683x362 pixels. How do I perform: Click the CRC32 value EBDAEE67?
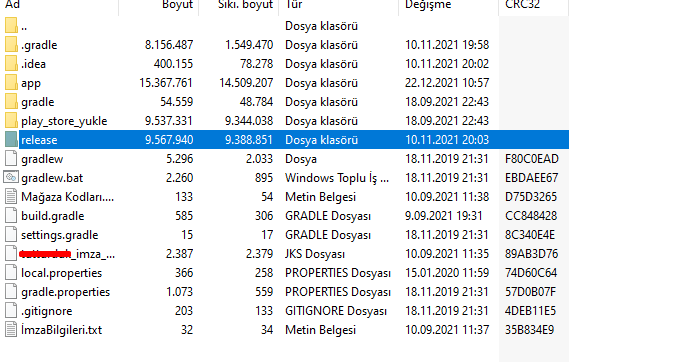click(x=531, y=178)
